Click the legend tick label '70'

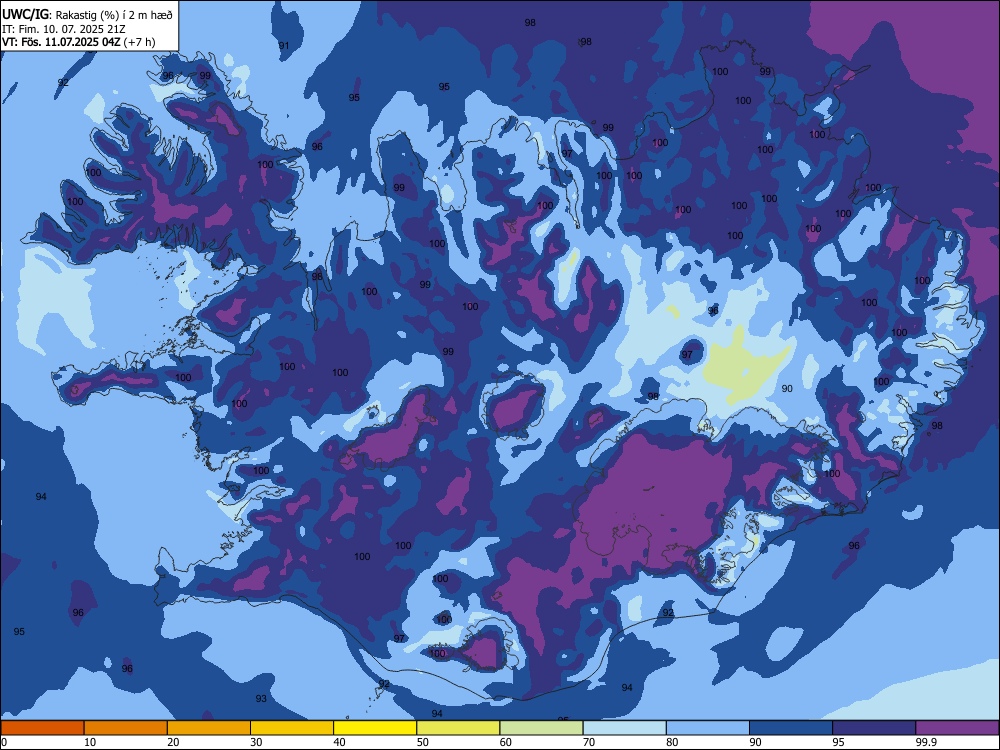click(x=589, y=742)
